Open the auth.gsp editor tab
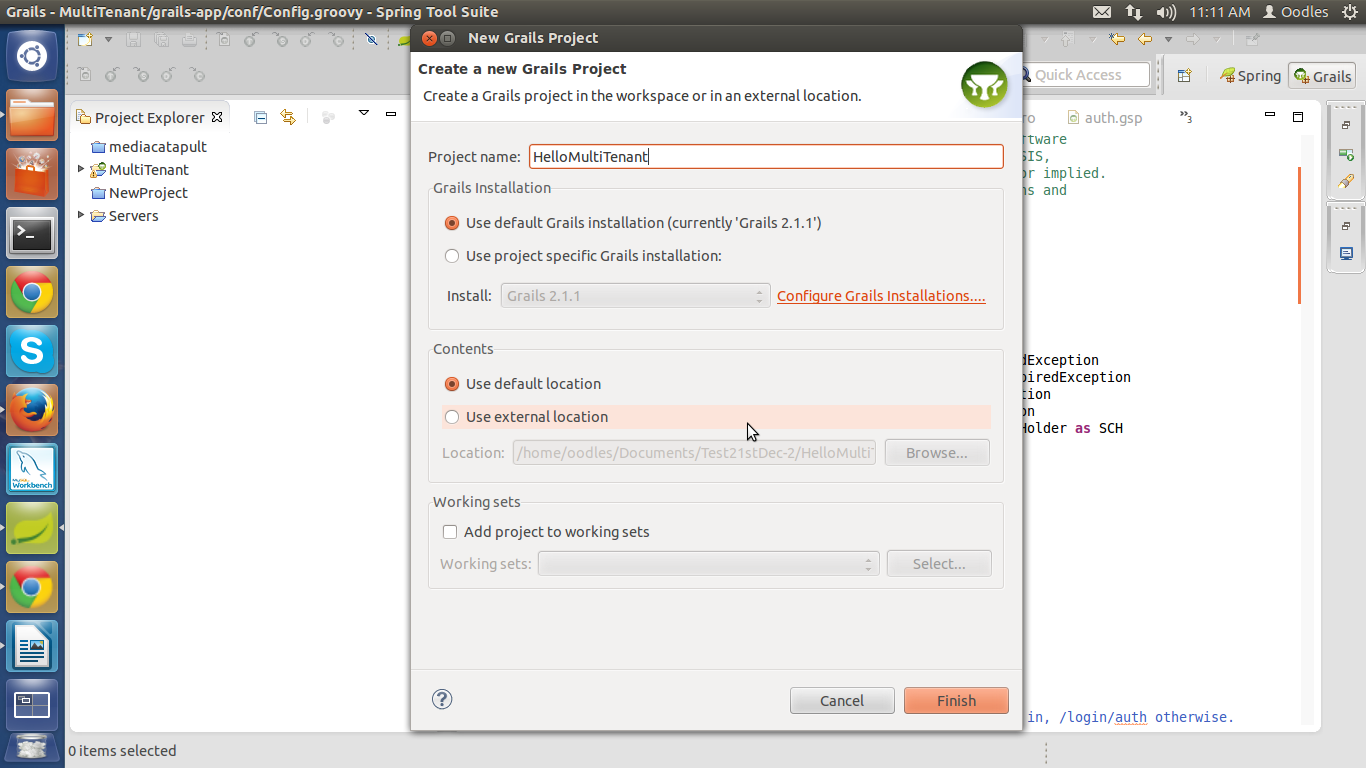The height and width of the screenshot is (768, 1366). click(1104, 118)
